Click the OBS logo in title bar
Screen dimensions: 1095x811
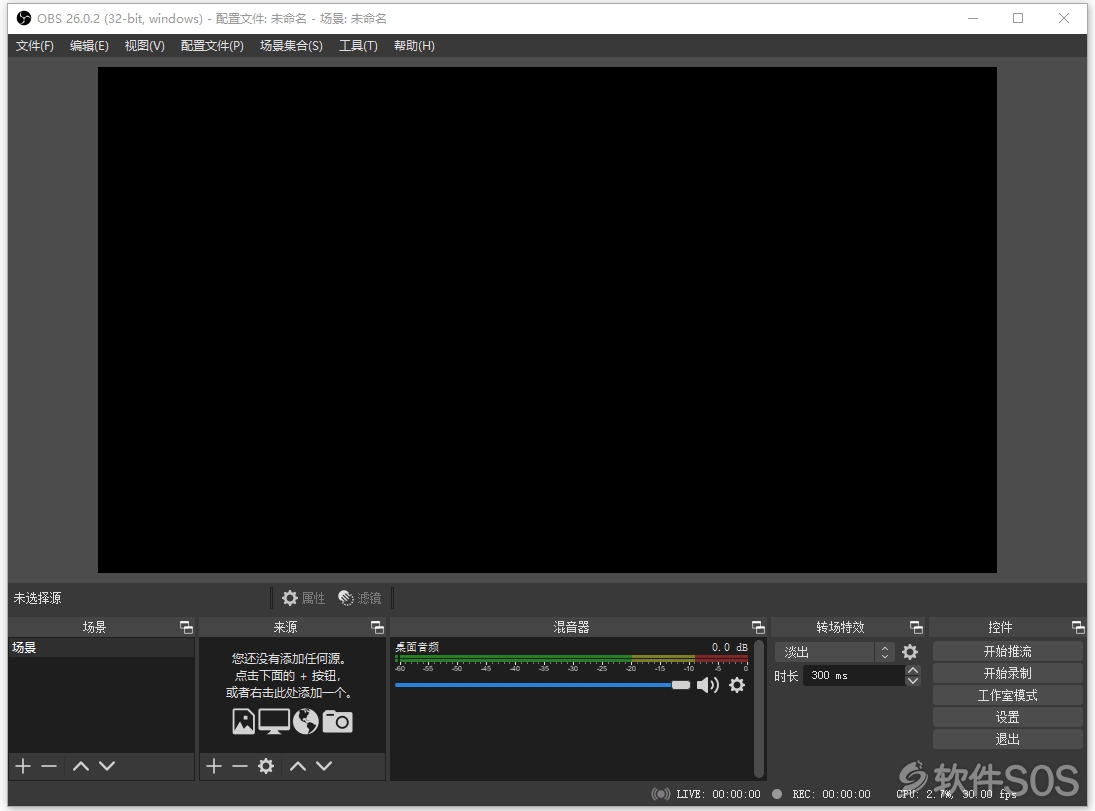[x=24, y=18]
